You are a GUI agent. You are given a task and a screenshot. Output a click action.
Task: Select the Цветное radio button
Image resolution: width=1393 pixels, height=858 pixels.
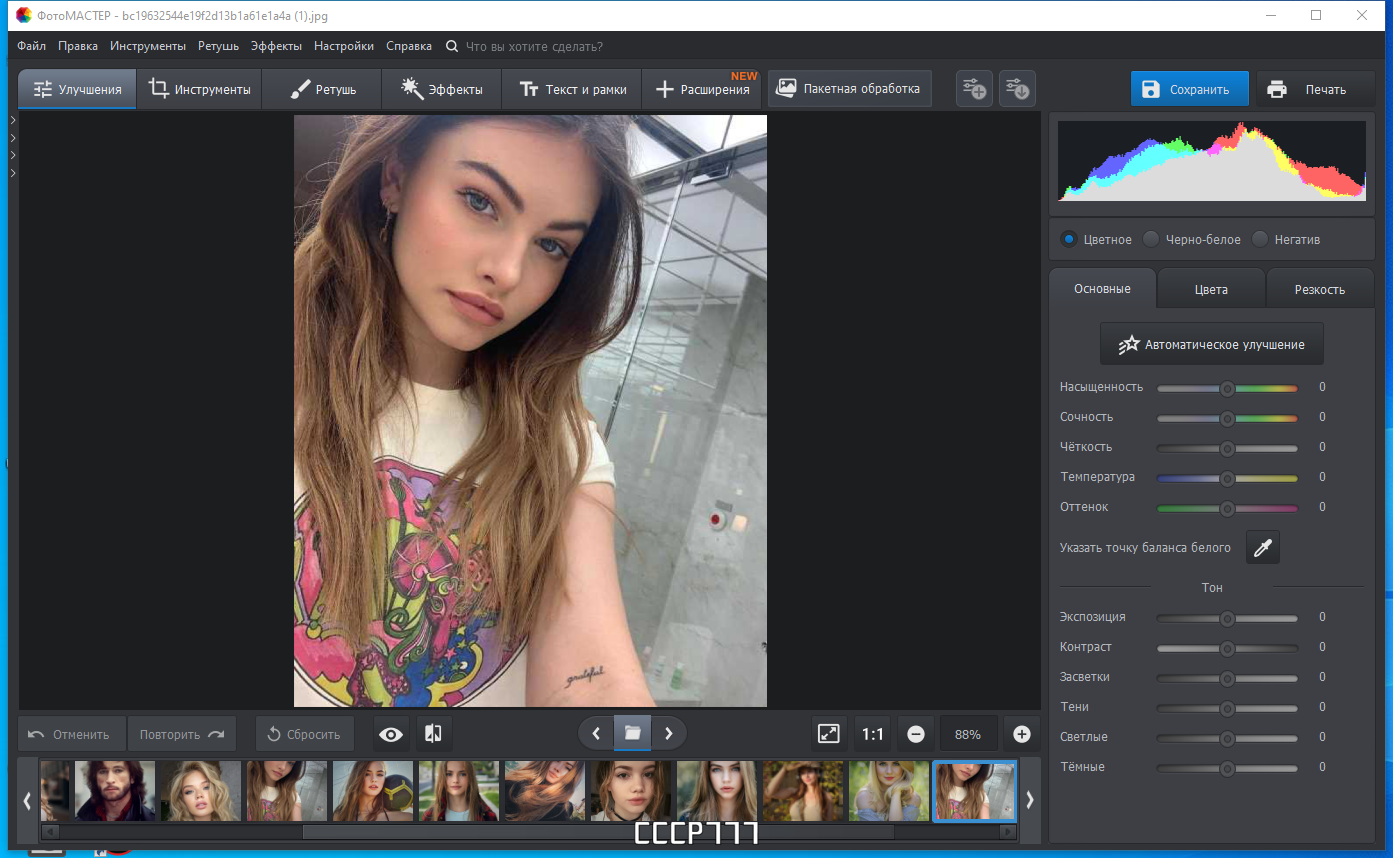[x=1069, y=239]
